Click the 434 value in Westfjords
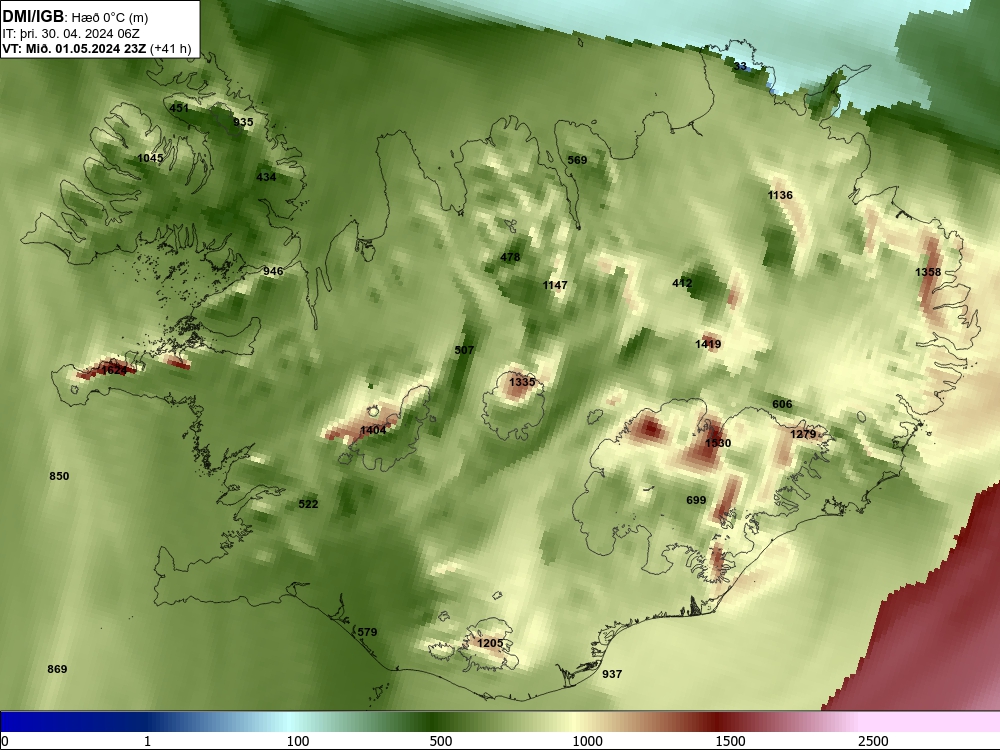The image size is (1000, 750). [x=266, y=177]
